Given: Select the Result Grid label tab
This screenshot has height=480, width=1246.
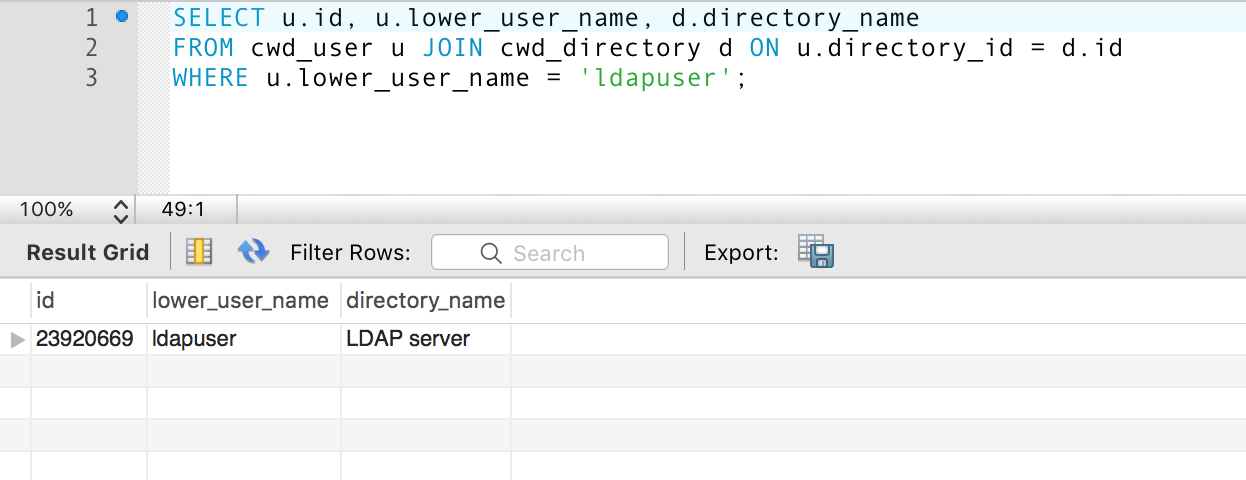Looking at the screenshot, I should (x=88, y=253).
